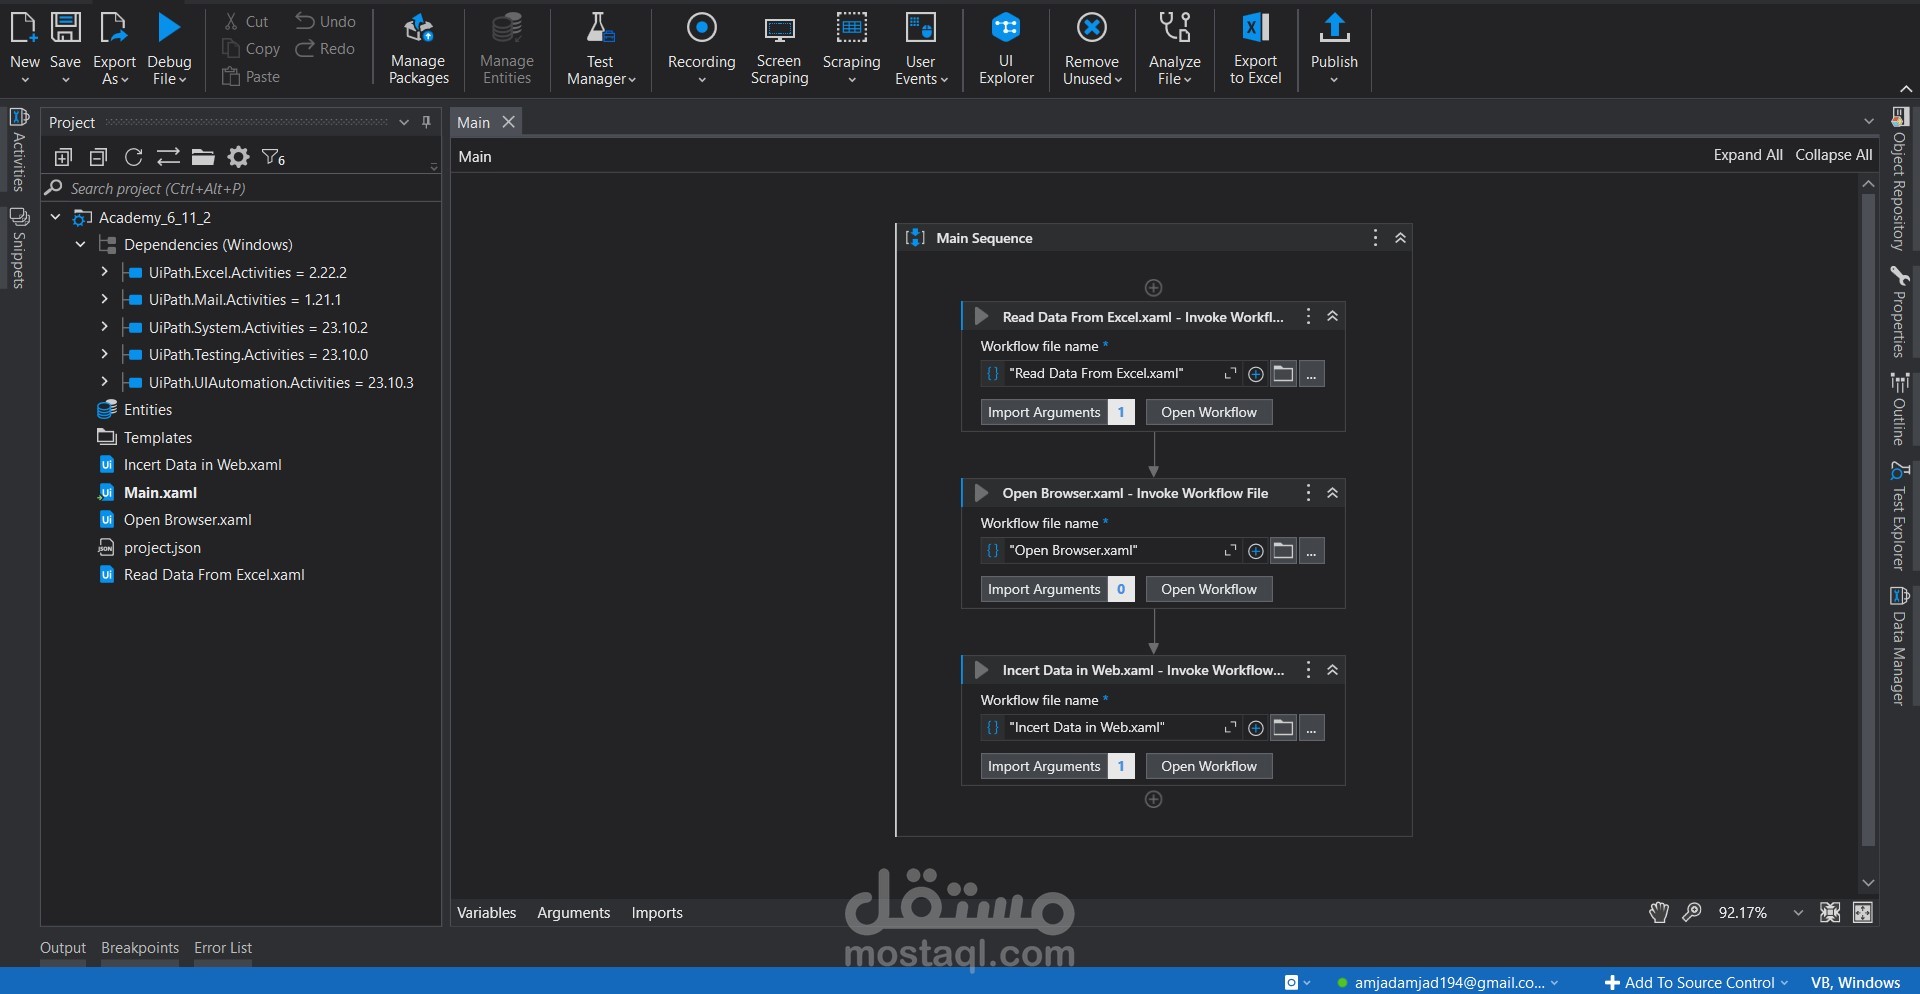Run the workflow with Debug File
Viewport: 1920px width, 994px height.
point(169,28)
